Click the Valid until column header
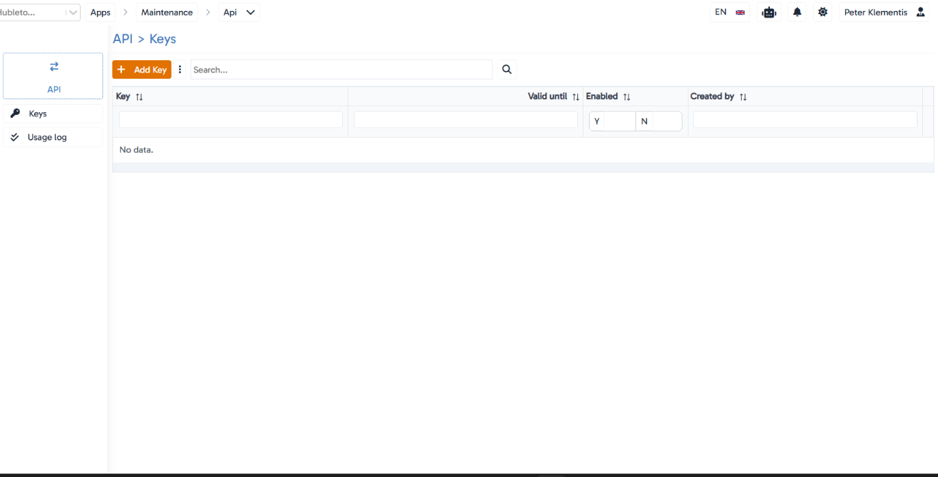Image resolution: width=938 pixels, height=477 pixels. point(465,96)
